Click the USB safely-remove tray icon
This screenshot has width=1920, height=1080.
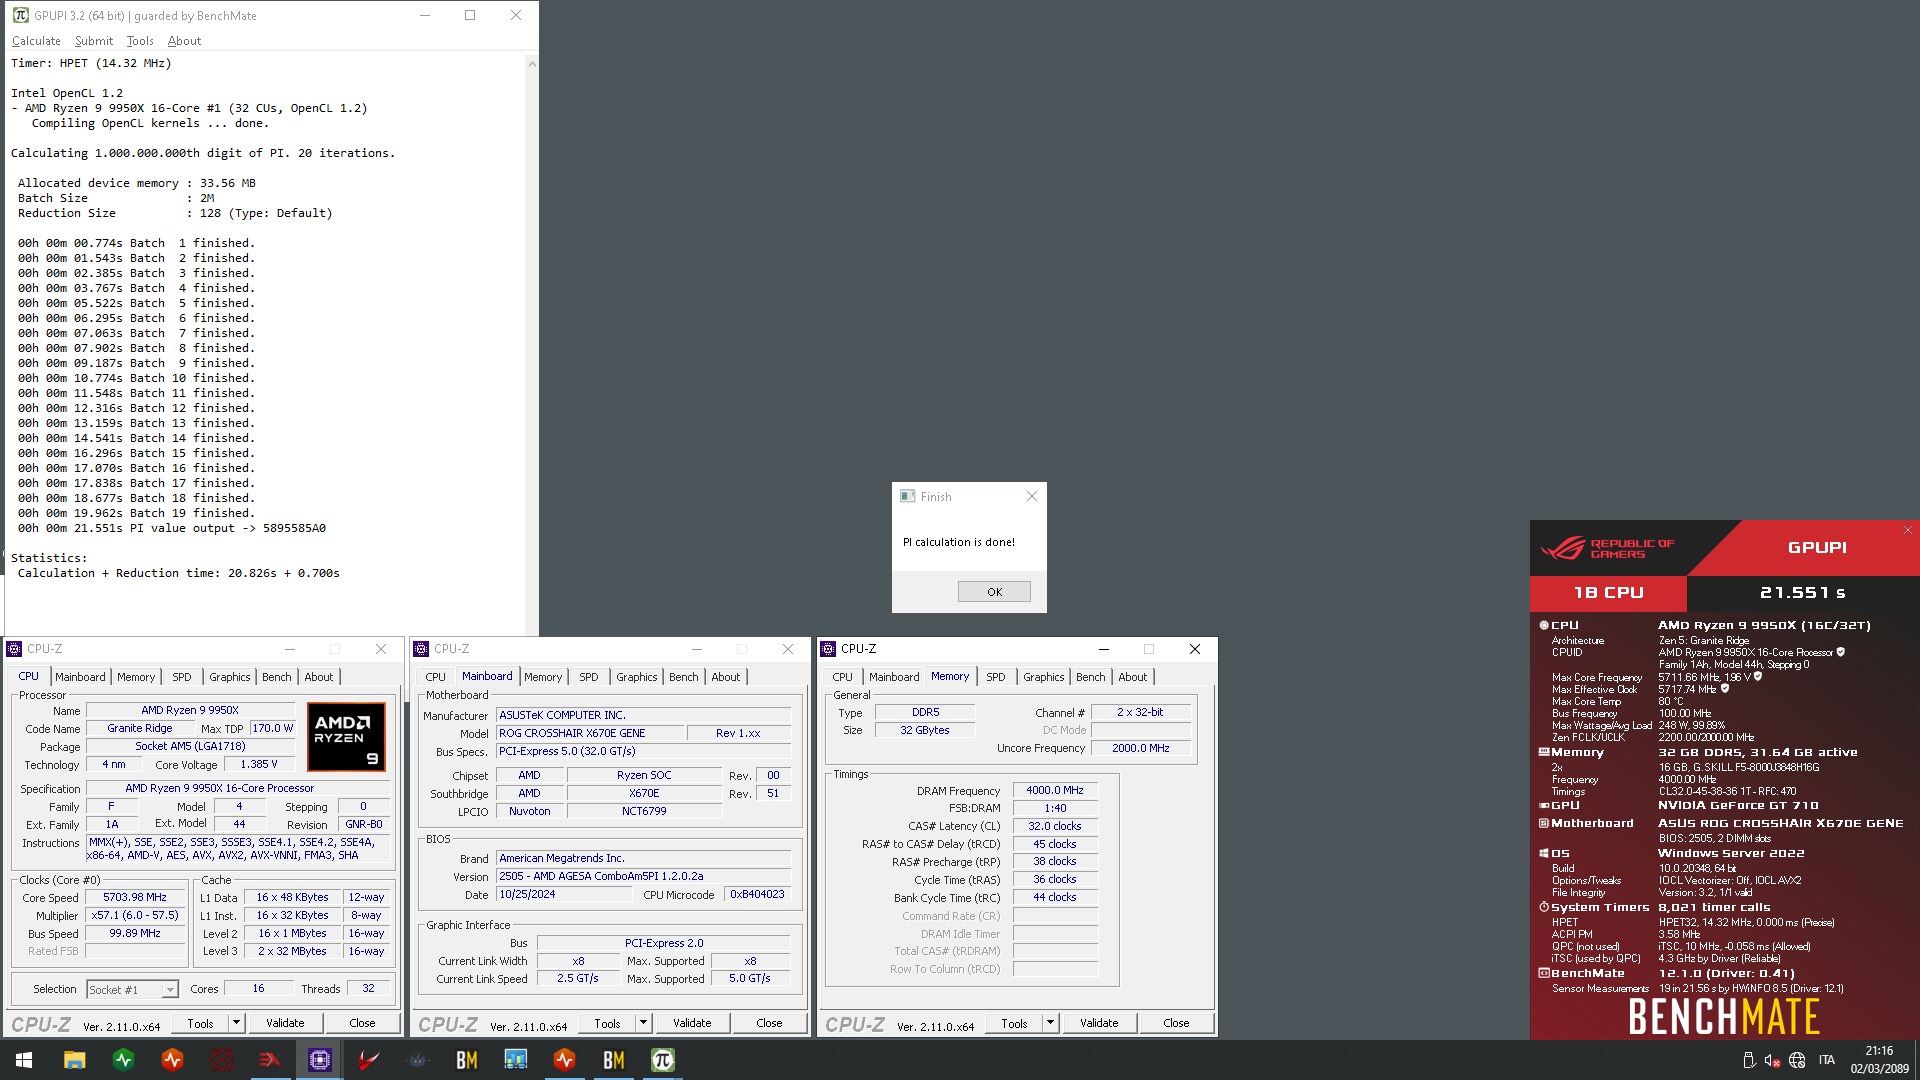click(1748, 1060)
